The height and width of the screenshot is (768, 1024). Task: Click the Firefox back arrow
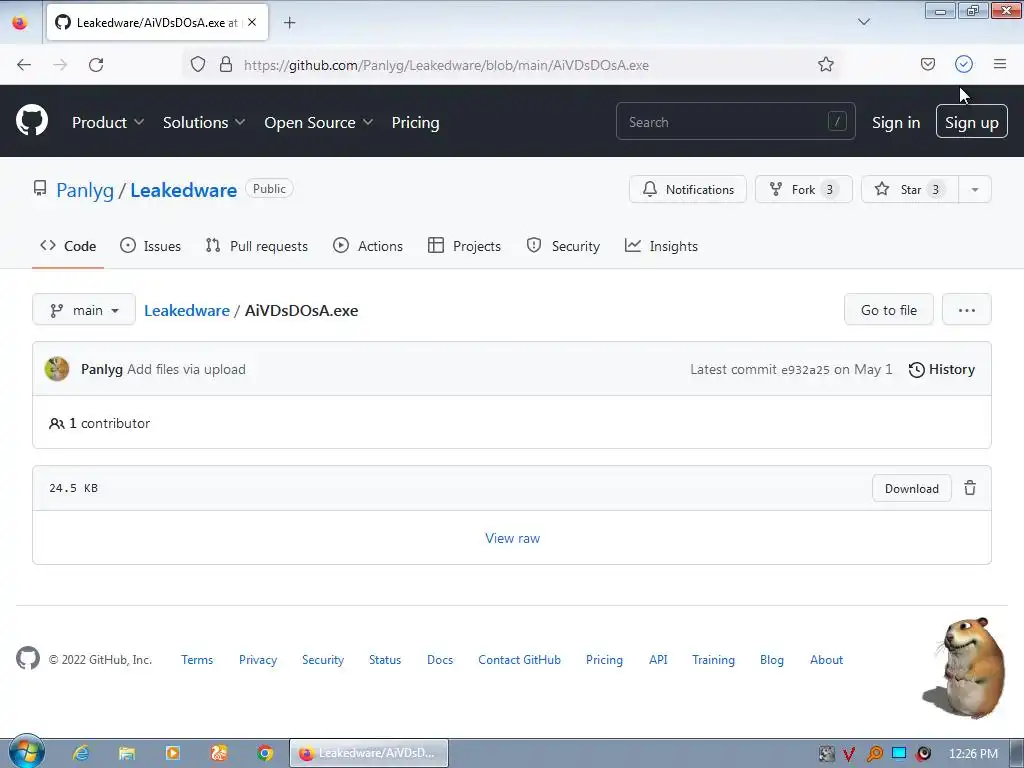click(24, 65)
